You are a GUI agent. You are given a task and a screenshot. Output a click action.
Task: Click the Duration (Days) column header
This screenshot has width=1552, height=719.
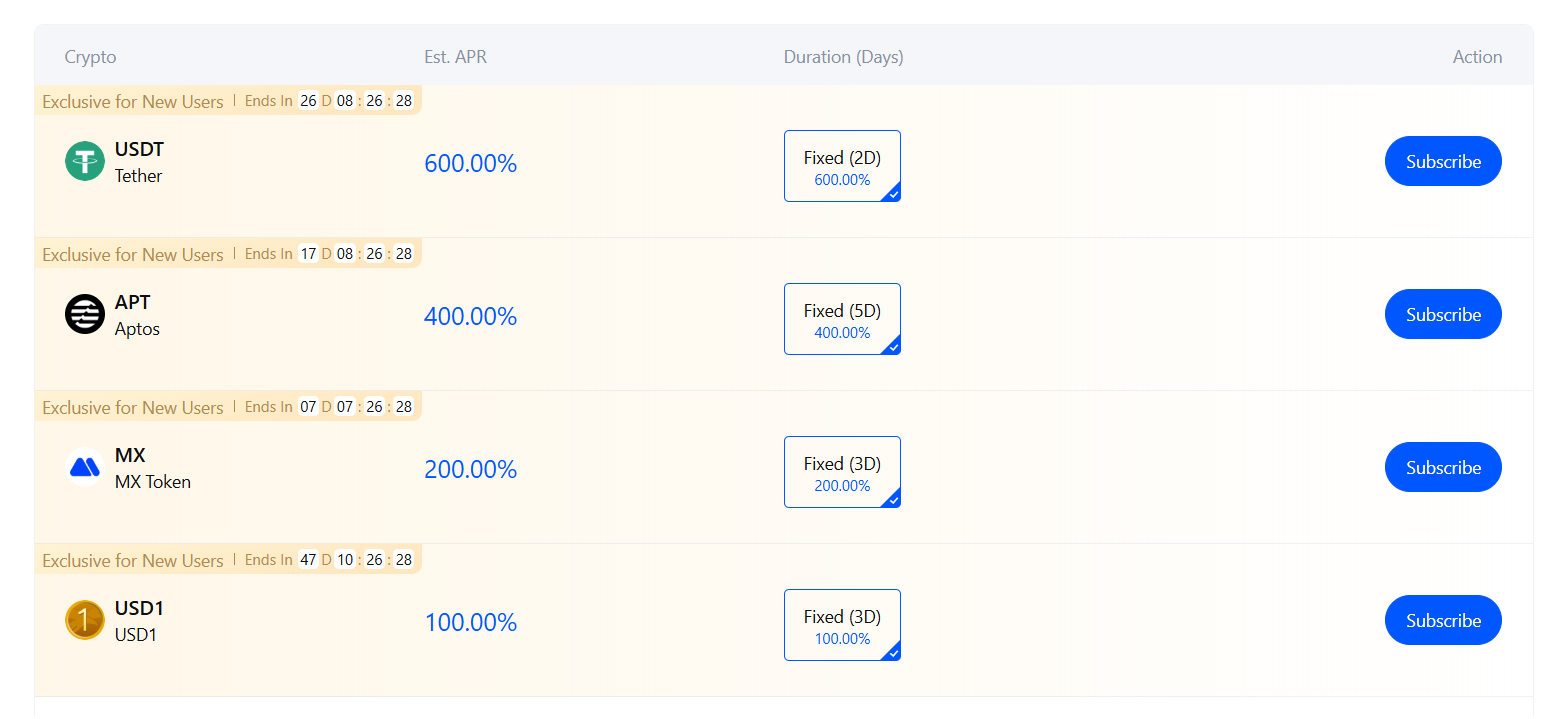pyautogui.click(x=844, y=57)
